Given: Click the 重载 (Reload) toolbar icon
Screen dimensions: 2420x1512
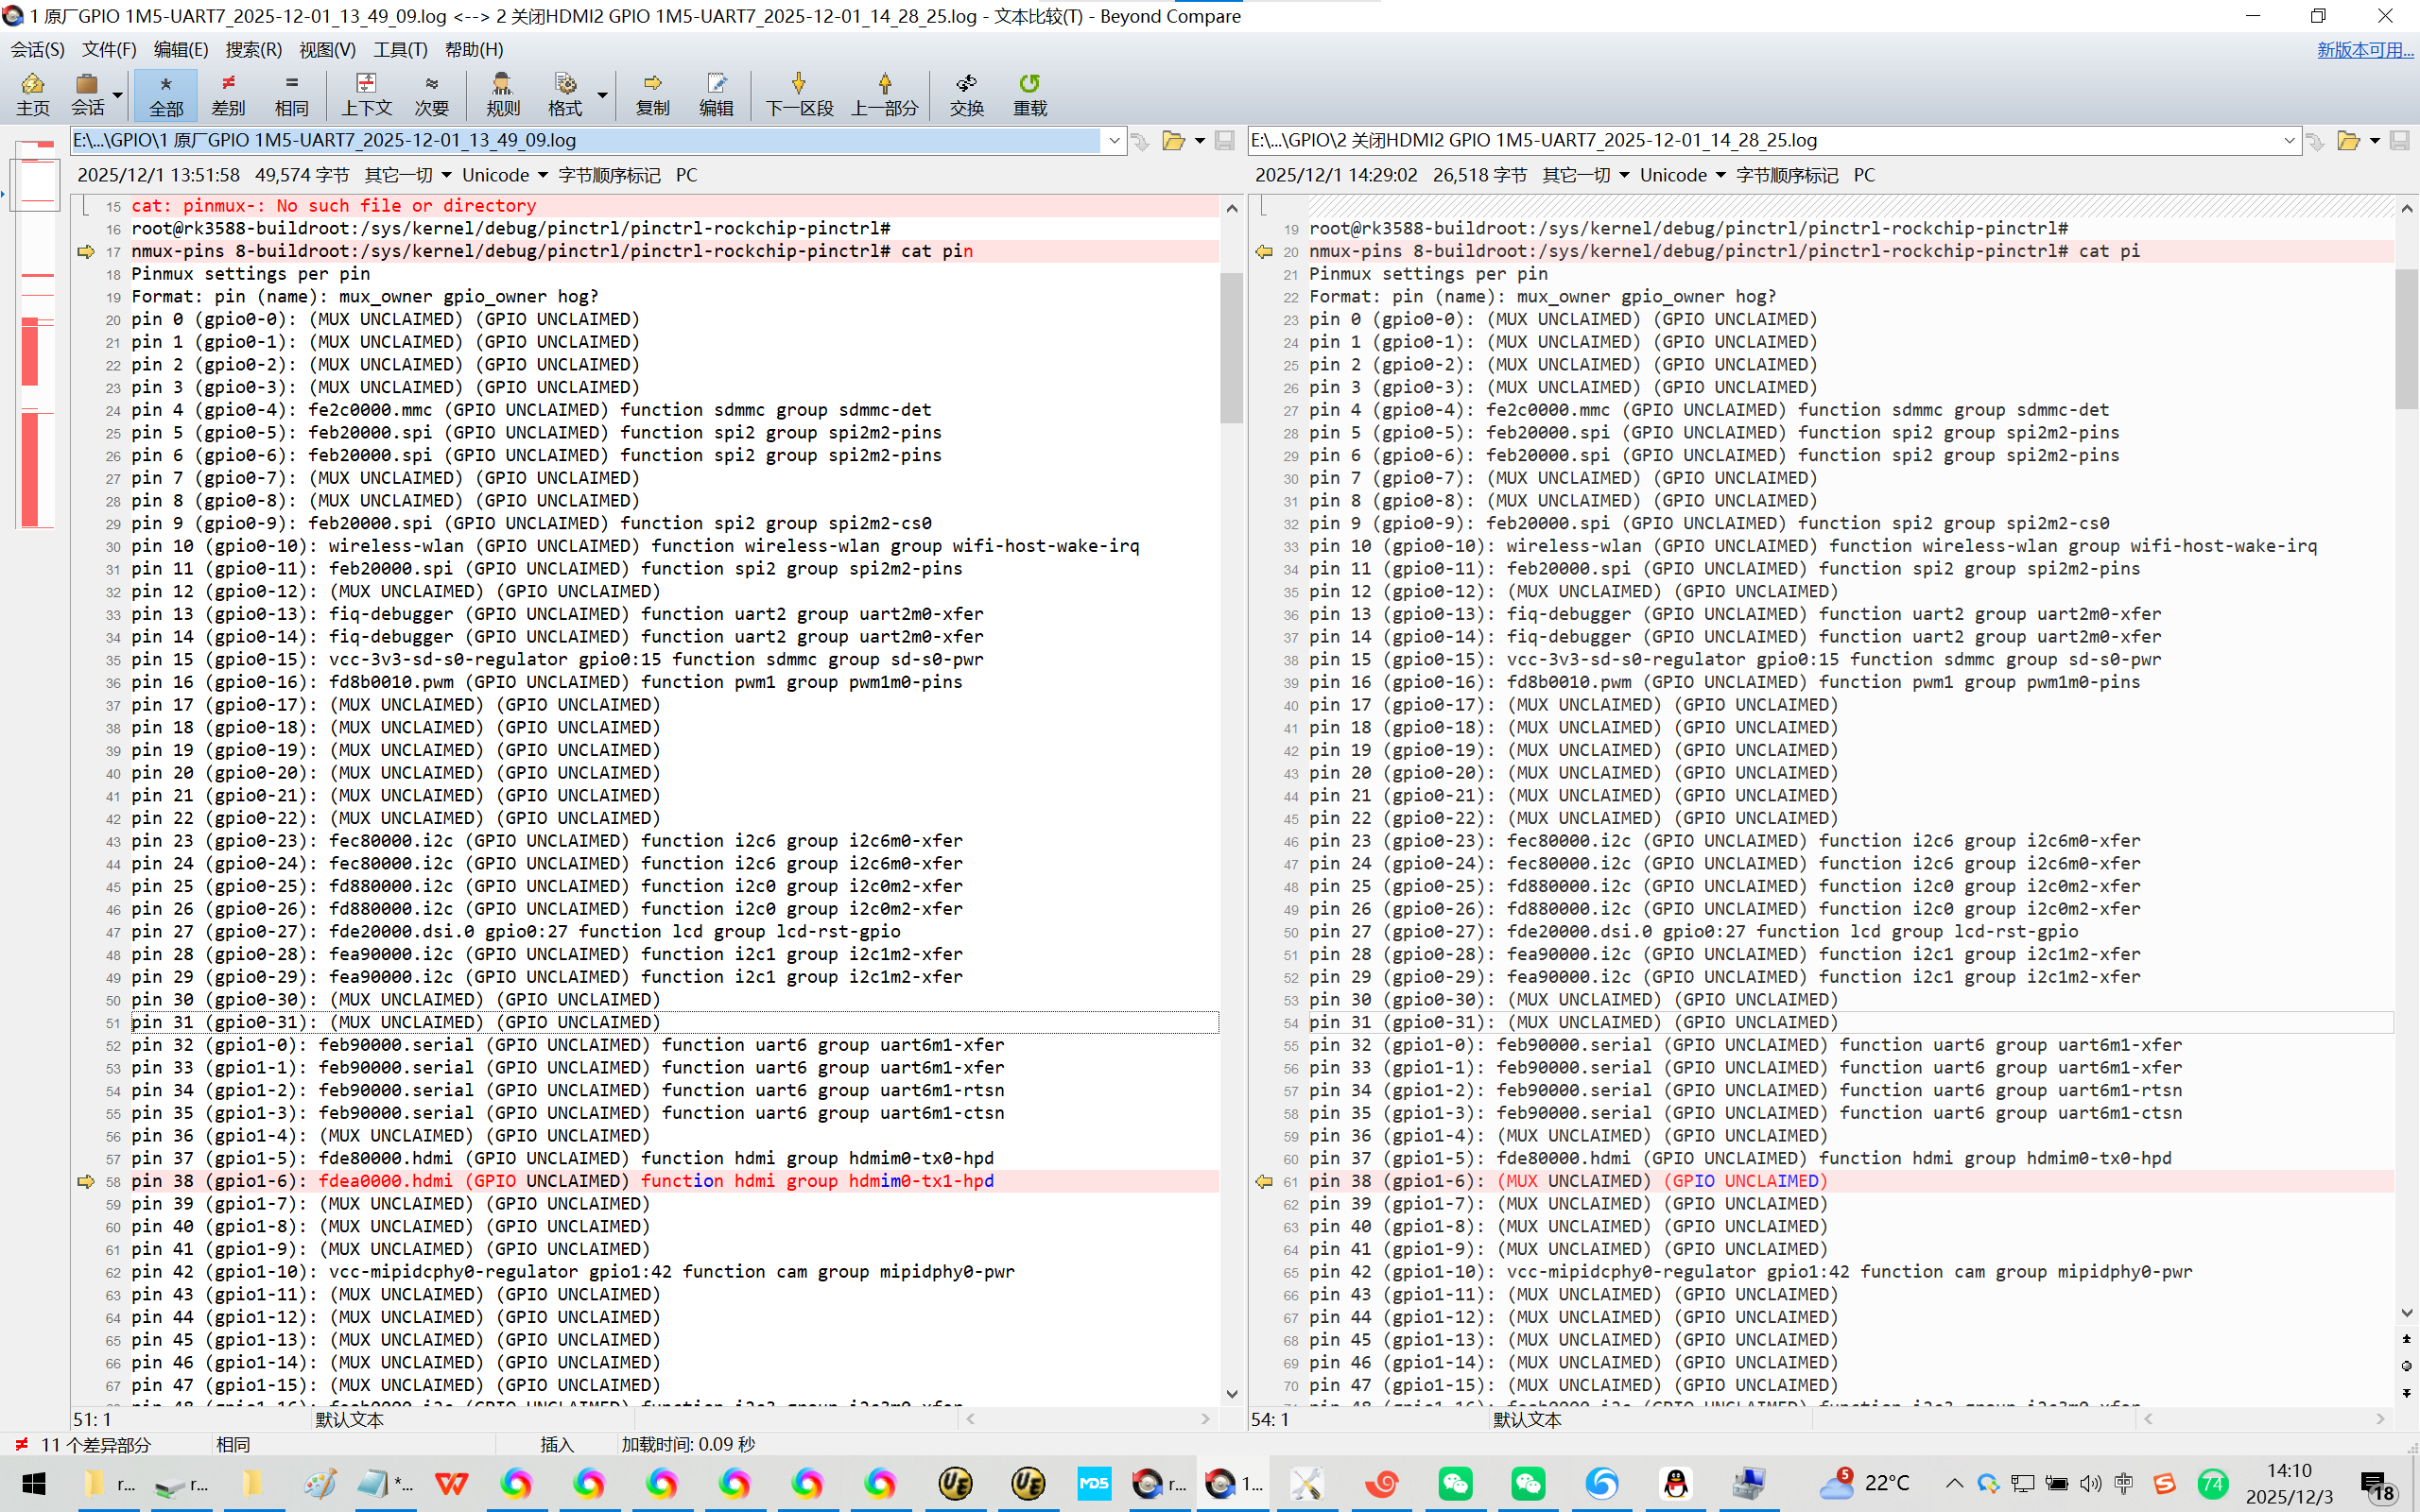Looking at the screenshot, I should 1029,94.
